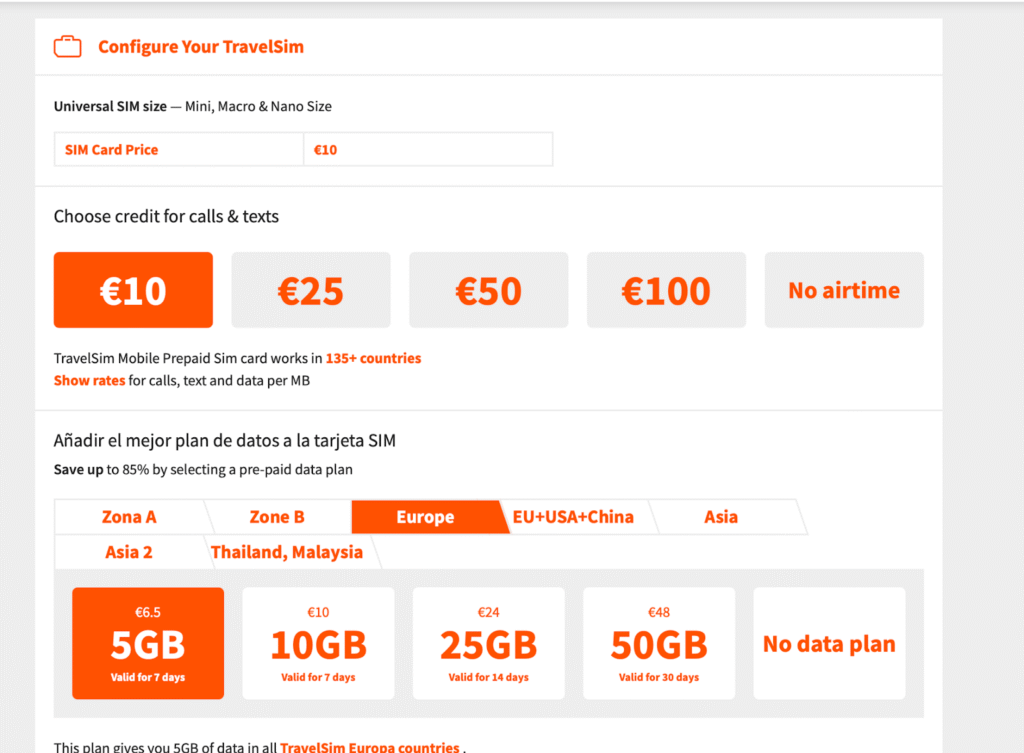Image resolution: width=1024 pixels, height=753 pixels.
Task: Select €10 credit for calls & texts
Action: tap(133, 290)
